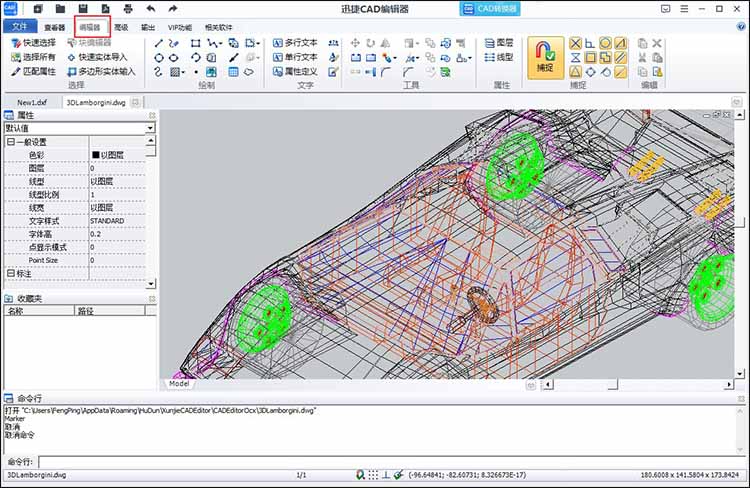Open the hatch tool dropdown arrow
Screen dimensions: 750x488
point(183,72)
